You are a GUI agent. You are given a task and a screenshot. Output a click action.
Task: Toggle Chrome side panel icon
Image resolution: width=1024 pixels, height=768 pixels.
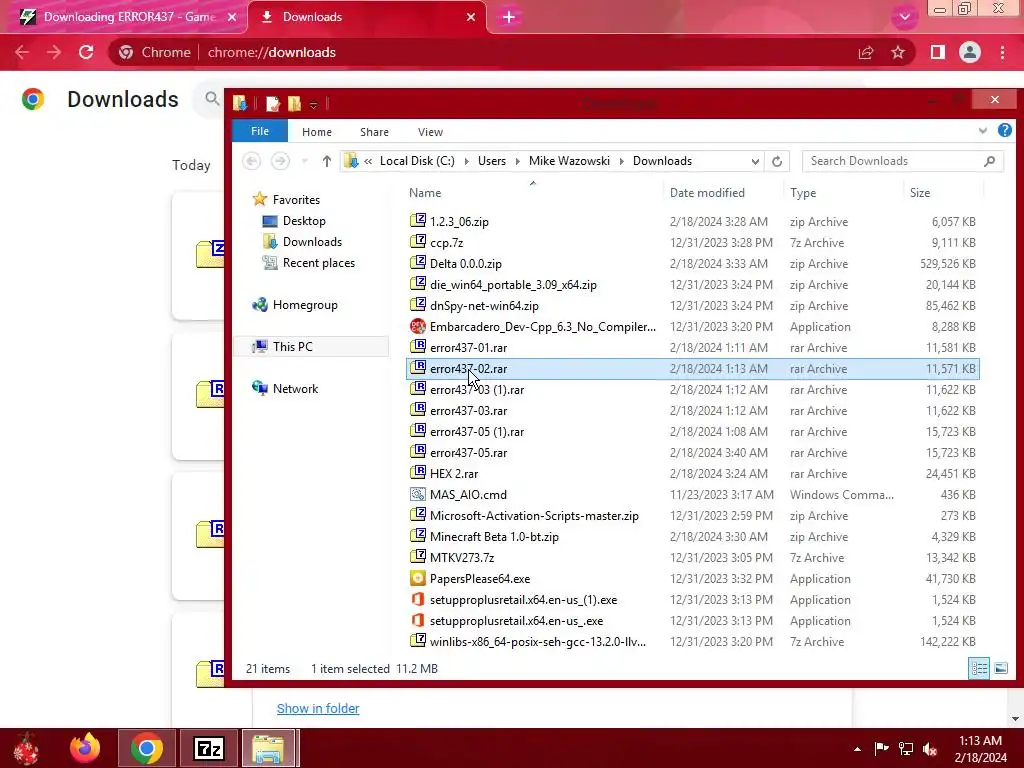[938, 52]
